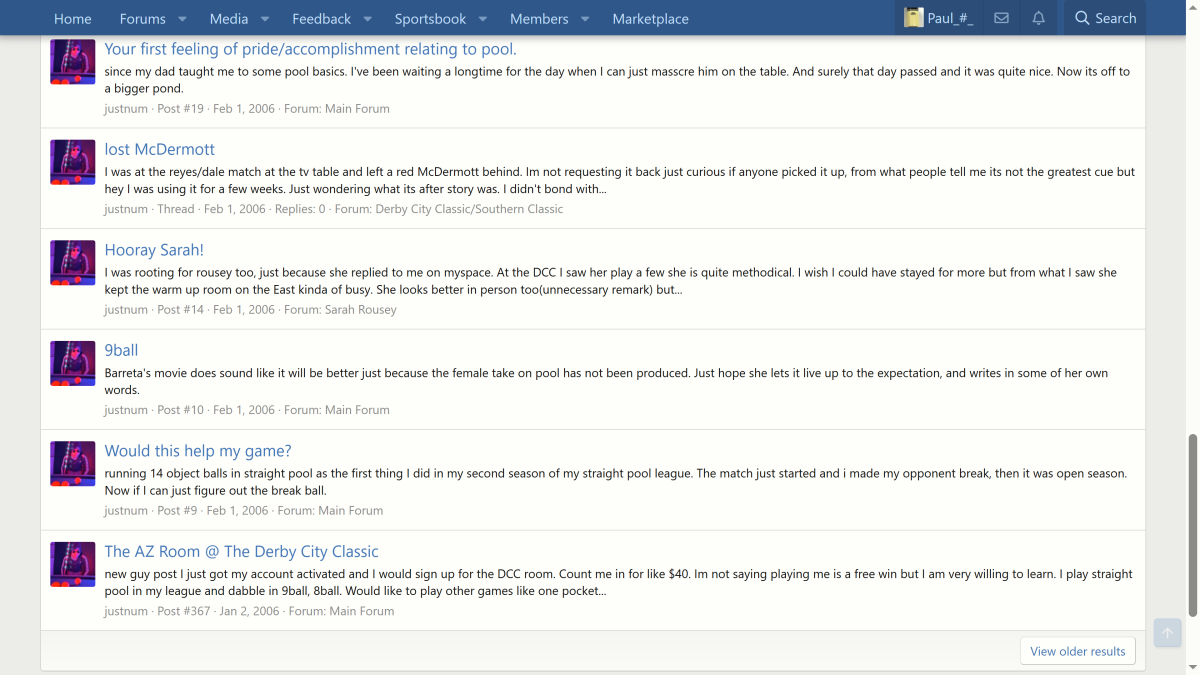
Task: Expand the Media dropdown arrow
Action: point(265,19)
